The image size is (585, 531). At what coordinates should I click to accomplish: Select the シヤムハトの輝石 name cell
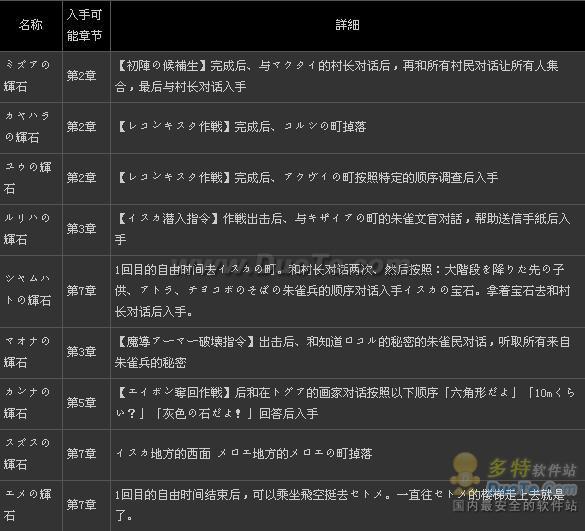[x=31, y=291]
